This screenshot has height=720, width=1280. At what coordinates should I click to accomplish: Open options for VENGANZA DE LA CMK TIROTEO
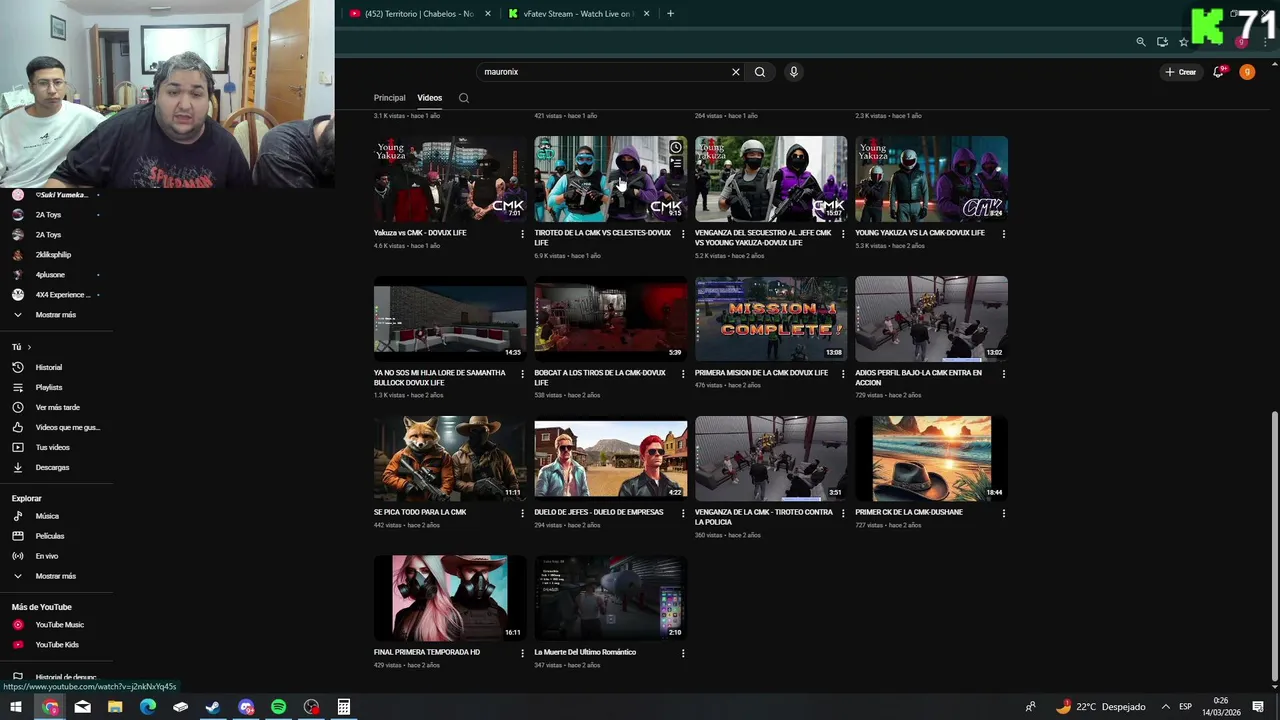[x=843, y=513]
